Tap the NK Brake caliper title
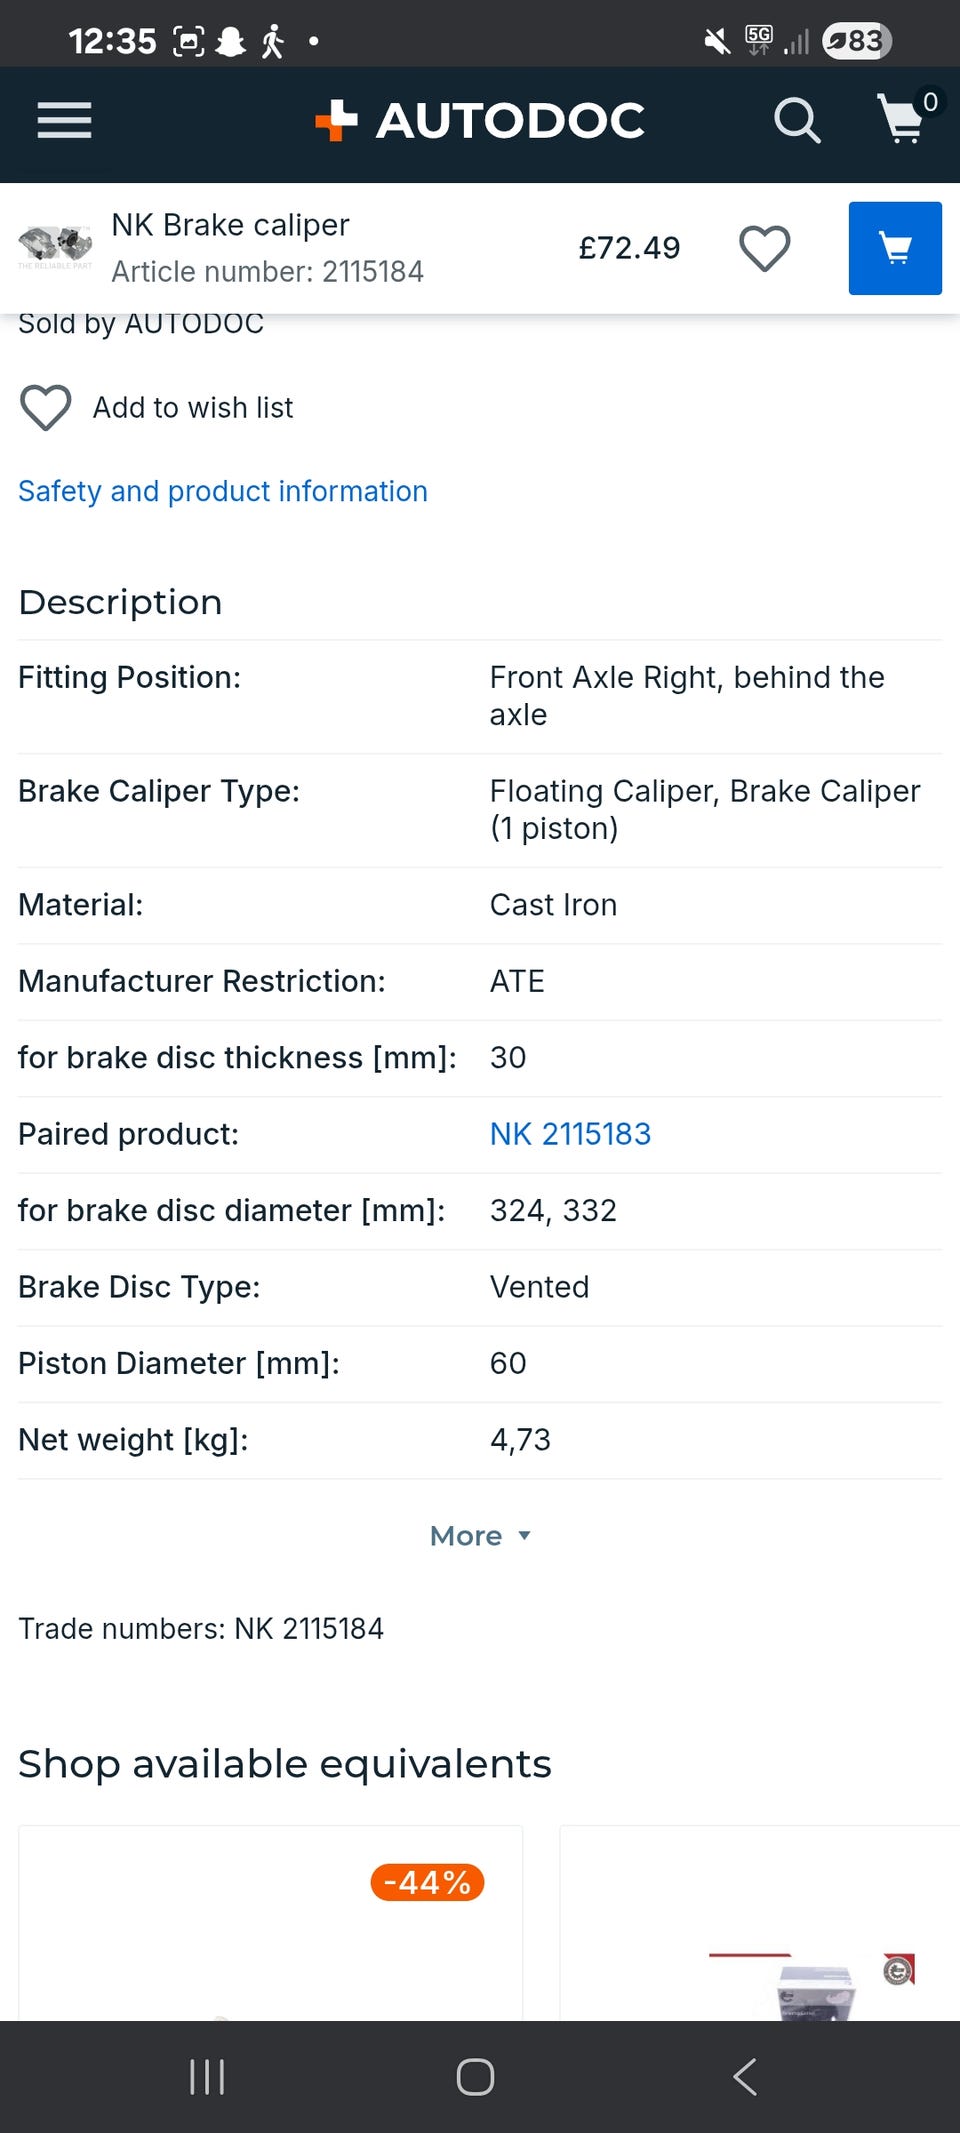Screen dimensions: 960x2133 point(230,225)
